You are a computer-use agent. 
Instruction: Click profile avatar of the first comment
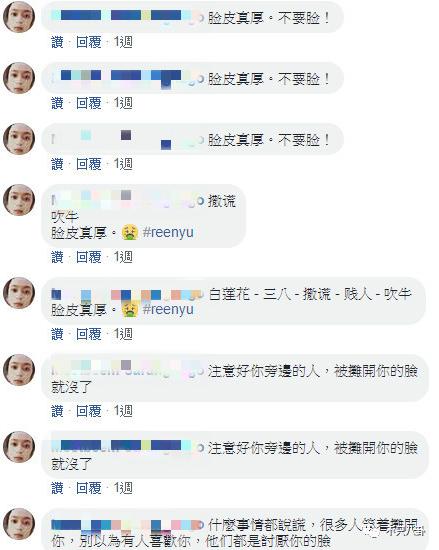pos(19,17)
